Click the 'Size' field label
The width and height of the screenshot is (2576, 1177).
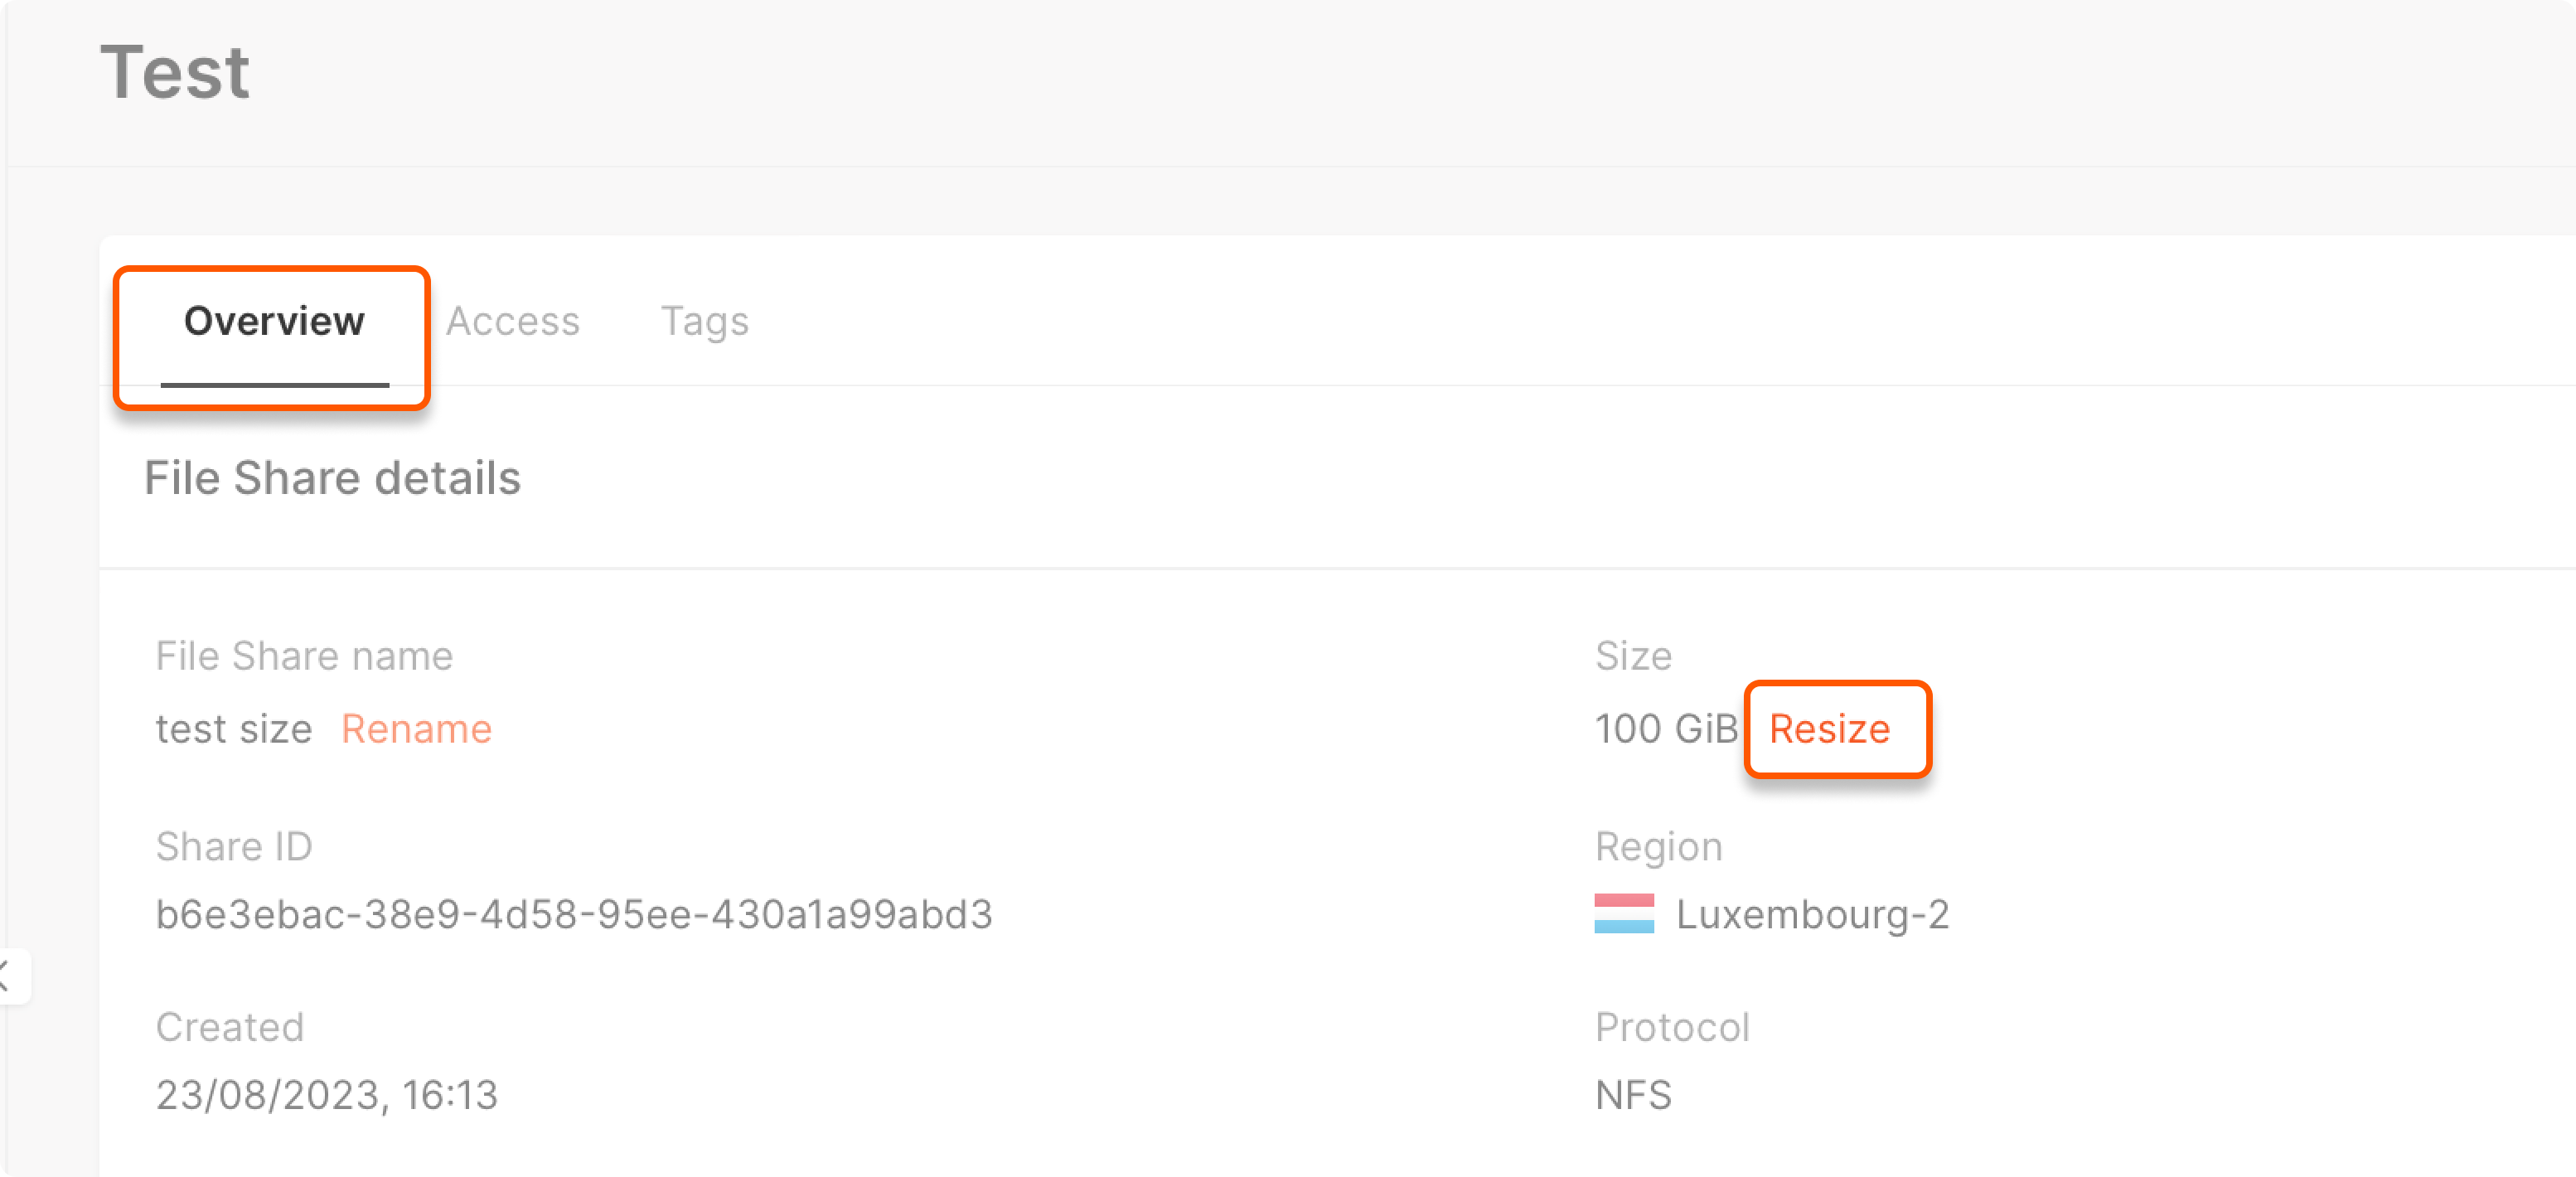[1633, 656]
